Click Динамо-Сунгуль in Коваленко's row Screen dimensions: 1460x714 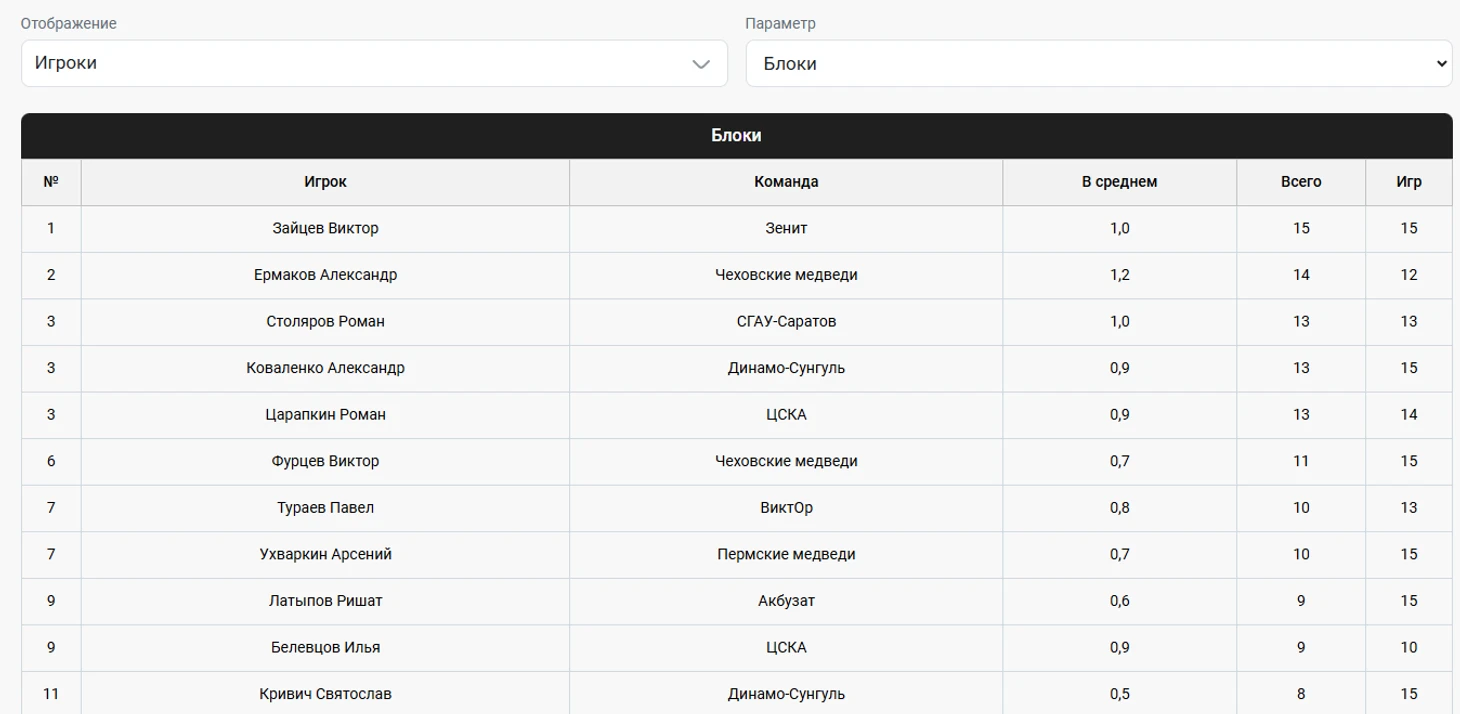[x=786, y=368]
